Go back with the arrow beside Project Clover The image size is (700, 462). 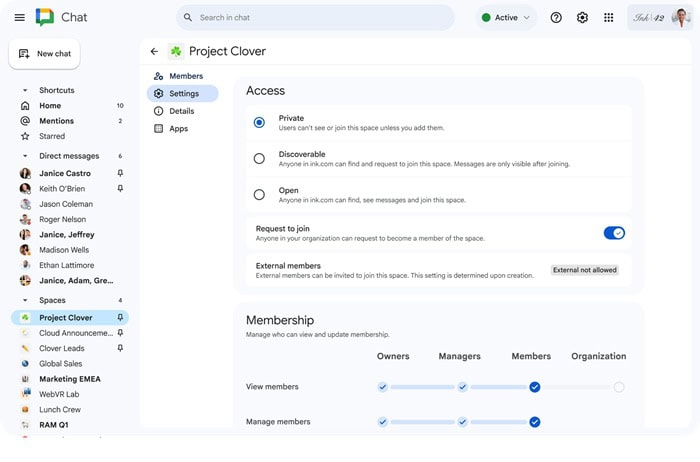point(154,51)
